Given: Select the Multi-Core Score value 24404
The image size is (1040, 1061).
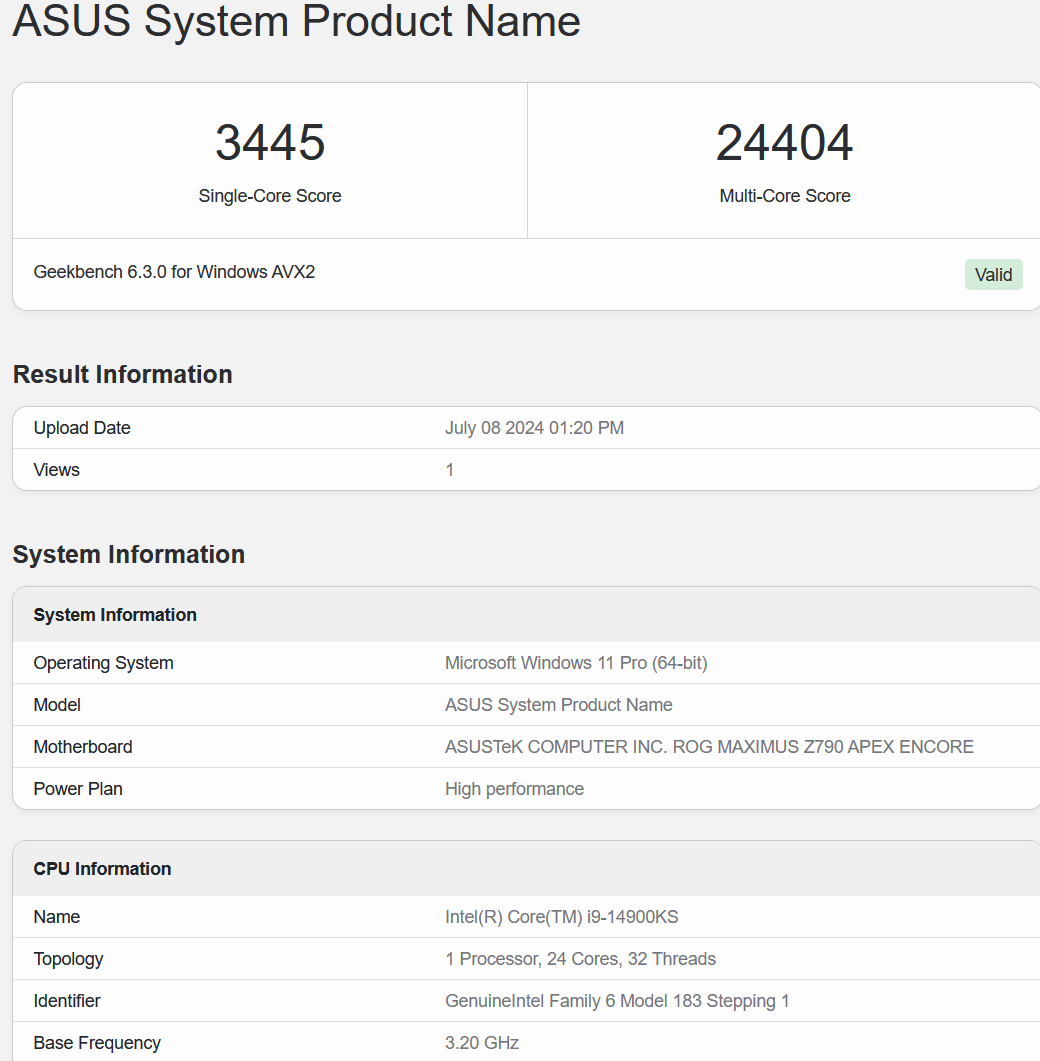Looking at the screenshot, I should (784, 144).
